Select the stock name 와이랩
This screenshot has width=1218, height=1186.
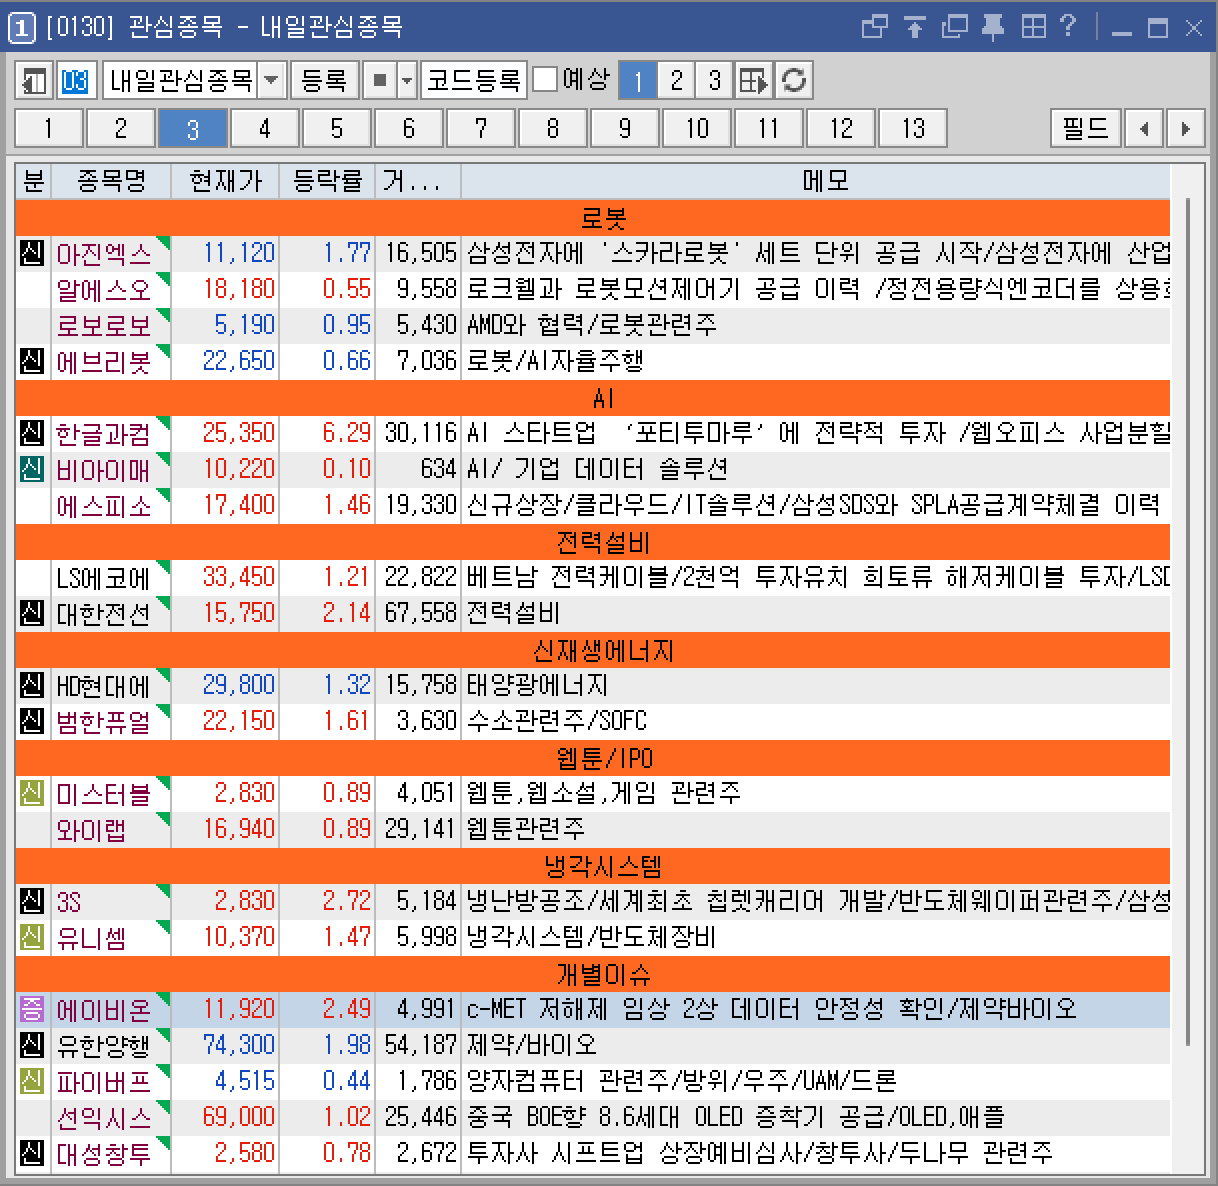[x=91, y=829]
